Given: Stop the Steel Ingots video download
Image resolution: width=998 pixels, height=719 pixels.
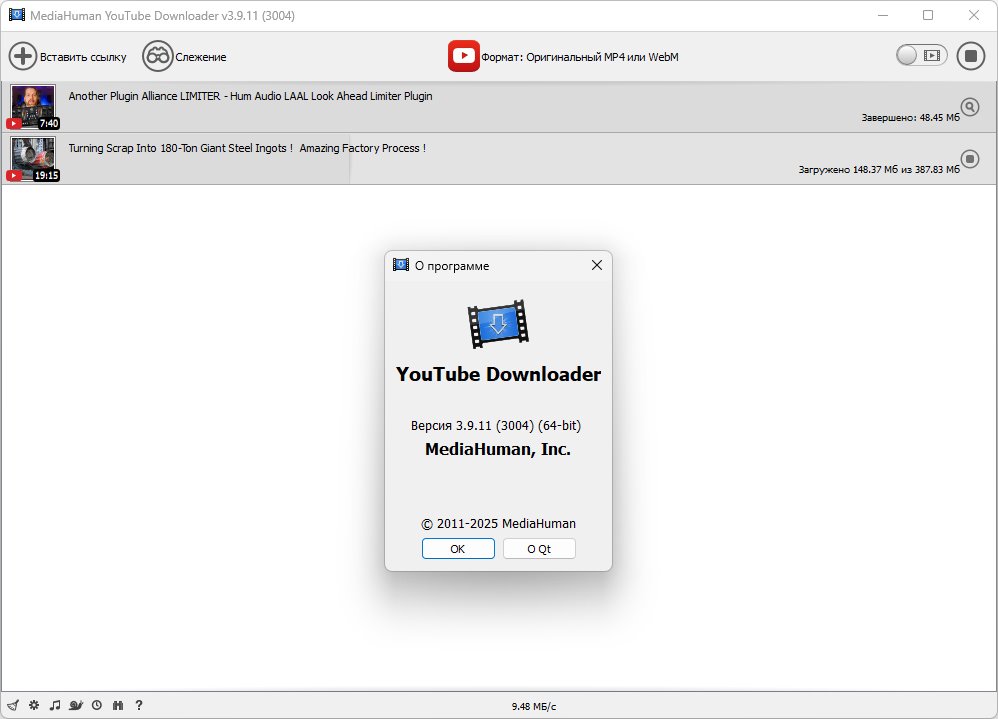Looking at the screenshot, I should 969,158.
